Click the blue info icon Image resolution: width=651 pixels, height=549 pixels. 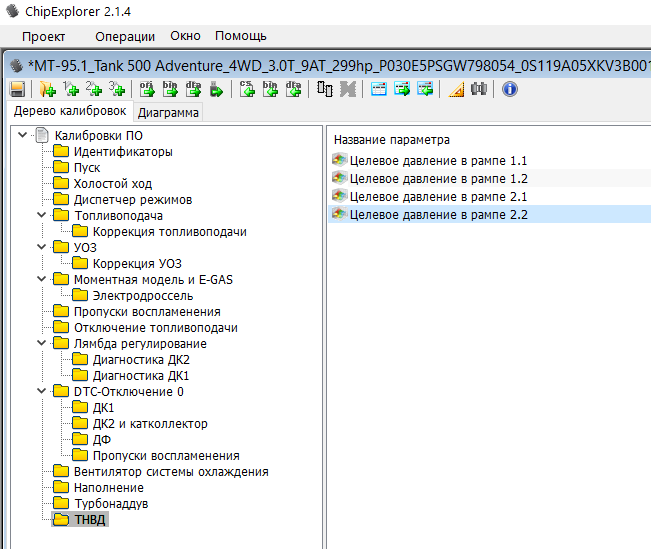point(510,89)
